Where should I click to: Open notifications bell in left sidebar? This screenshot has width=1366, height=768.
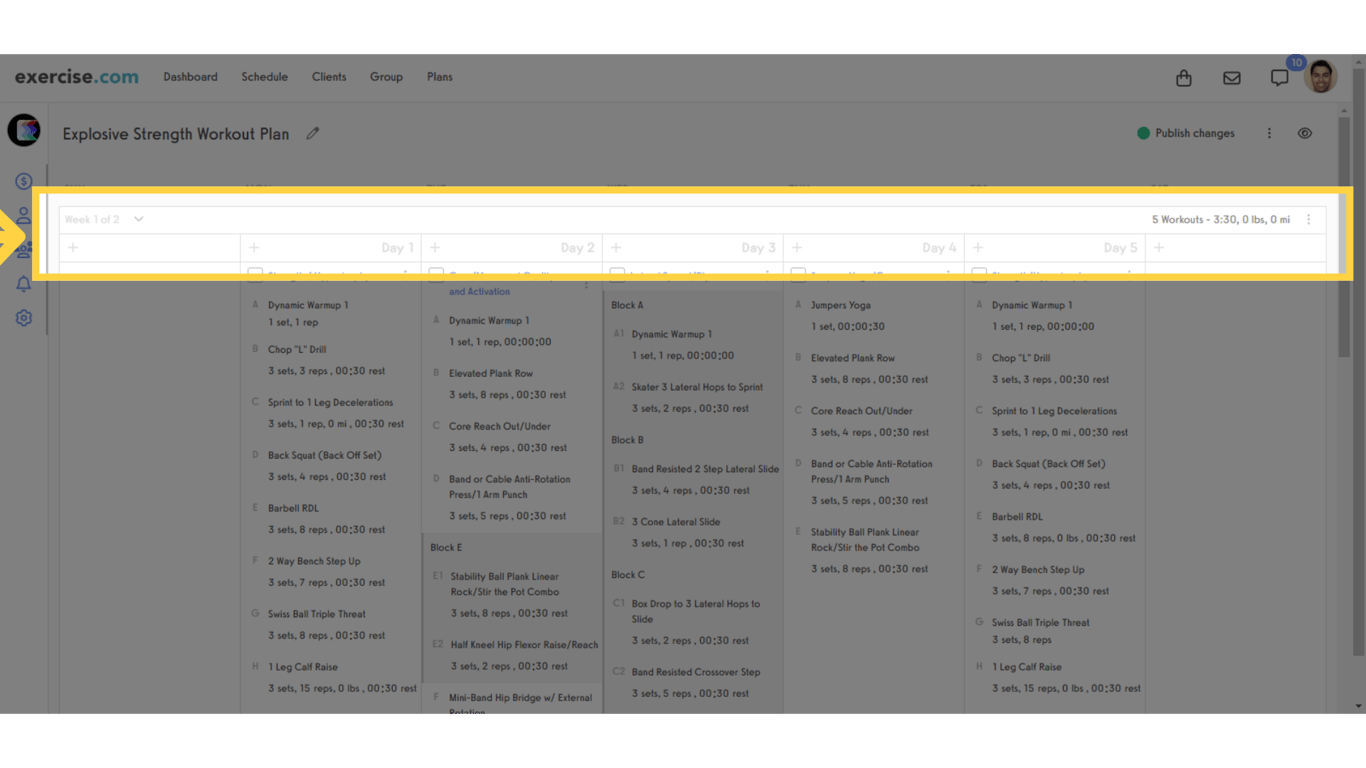coord(24,284)
